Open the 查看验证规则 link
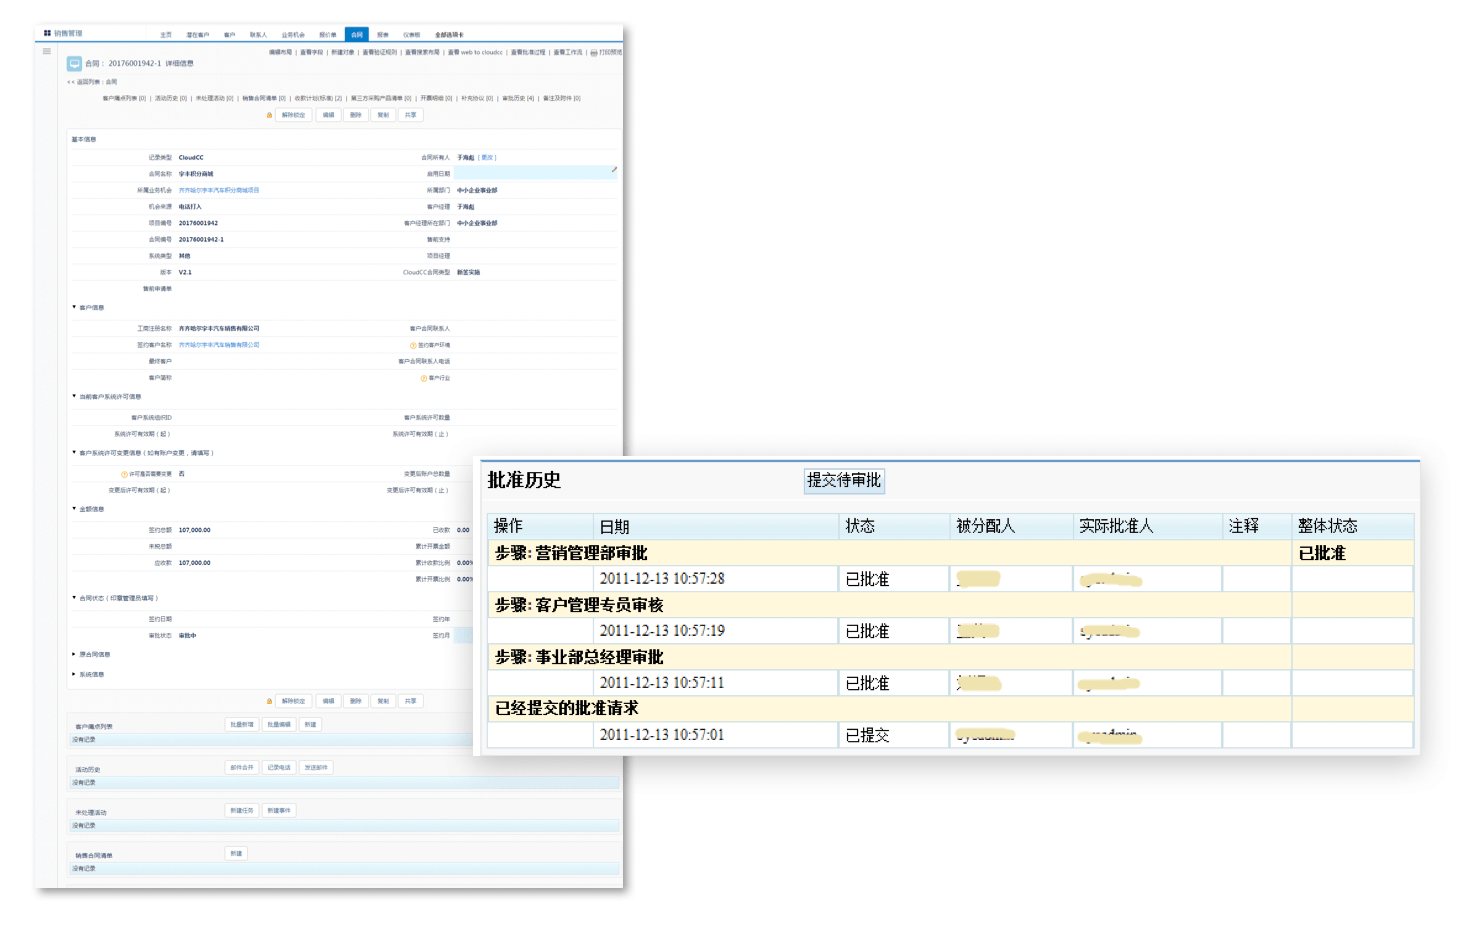The width and height of the screenshot is (1462, 934). tap(380, 52)
